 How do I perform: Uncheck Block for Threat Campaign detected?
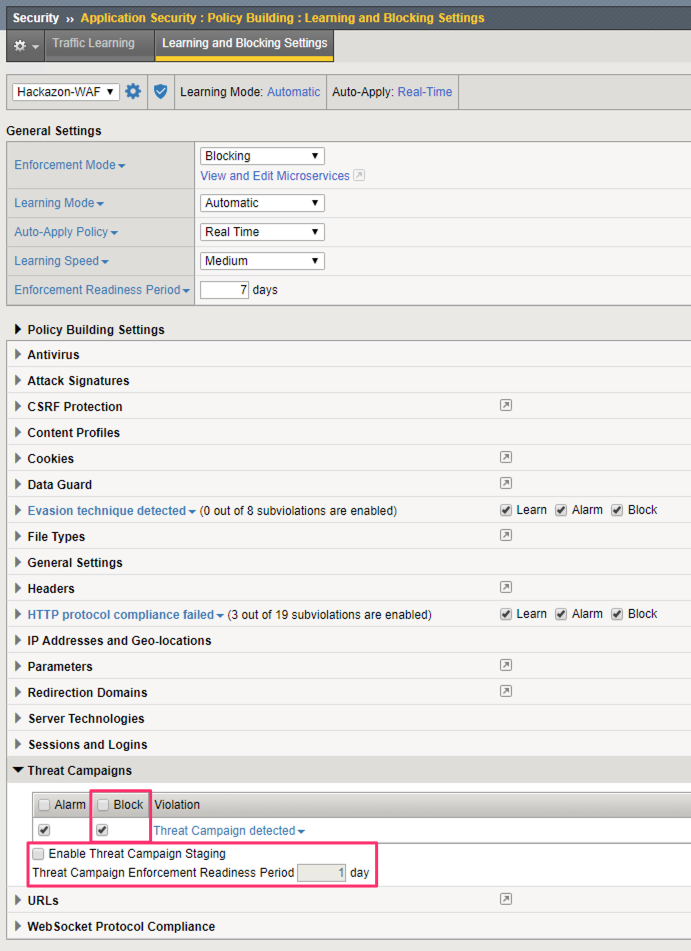coord(102,830)
